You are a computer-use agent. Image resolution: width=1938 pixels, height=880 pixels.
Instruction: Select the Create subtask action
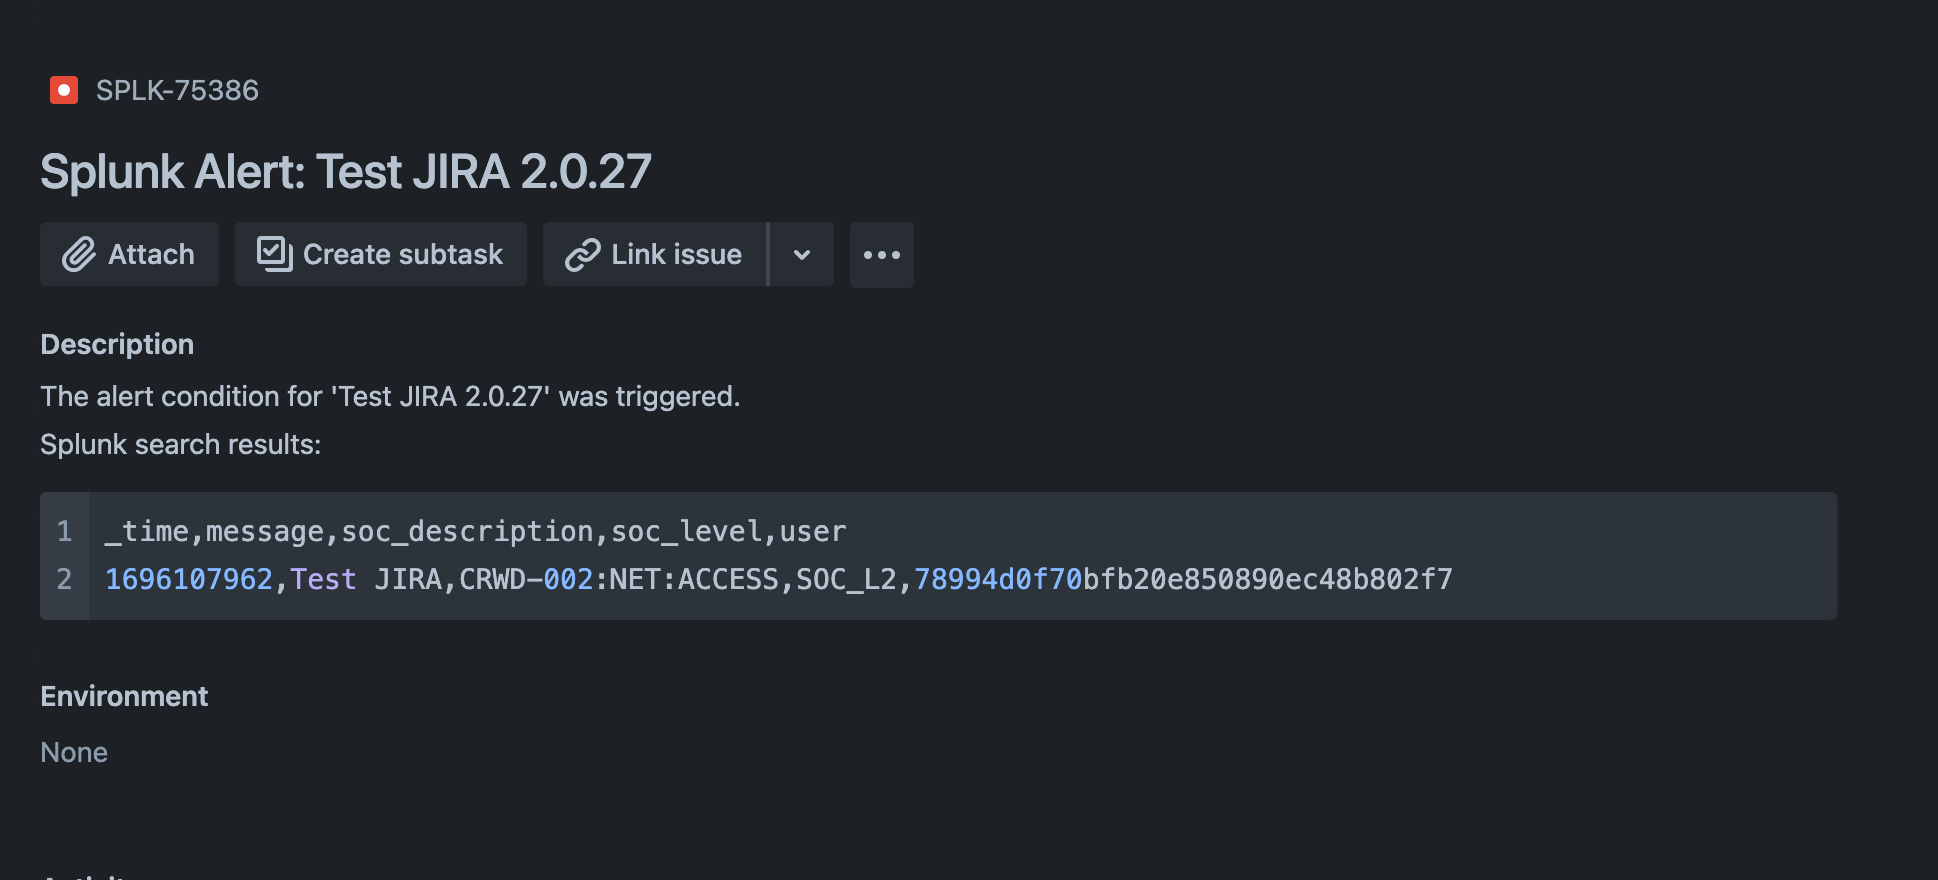click(380, 254)
